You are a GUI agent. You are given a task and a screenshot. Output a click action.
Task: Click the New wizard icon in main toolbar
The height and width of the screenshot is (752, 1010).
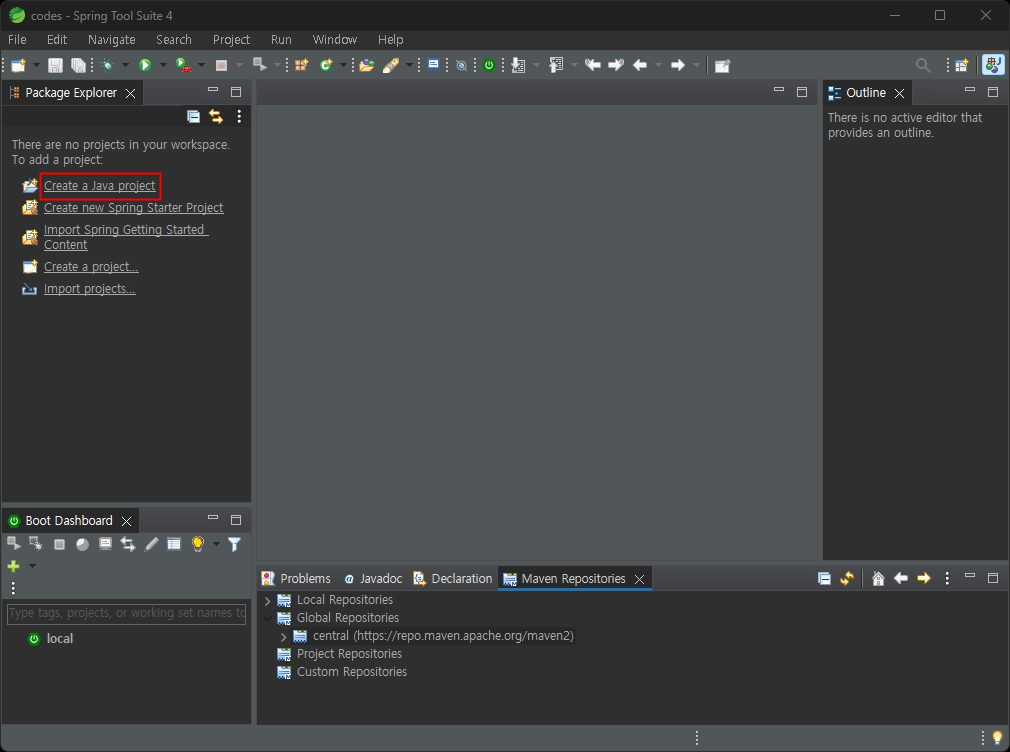click(18, 65)
